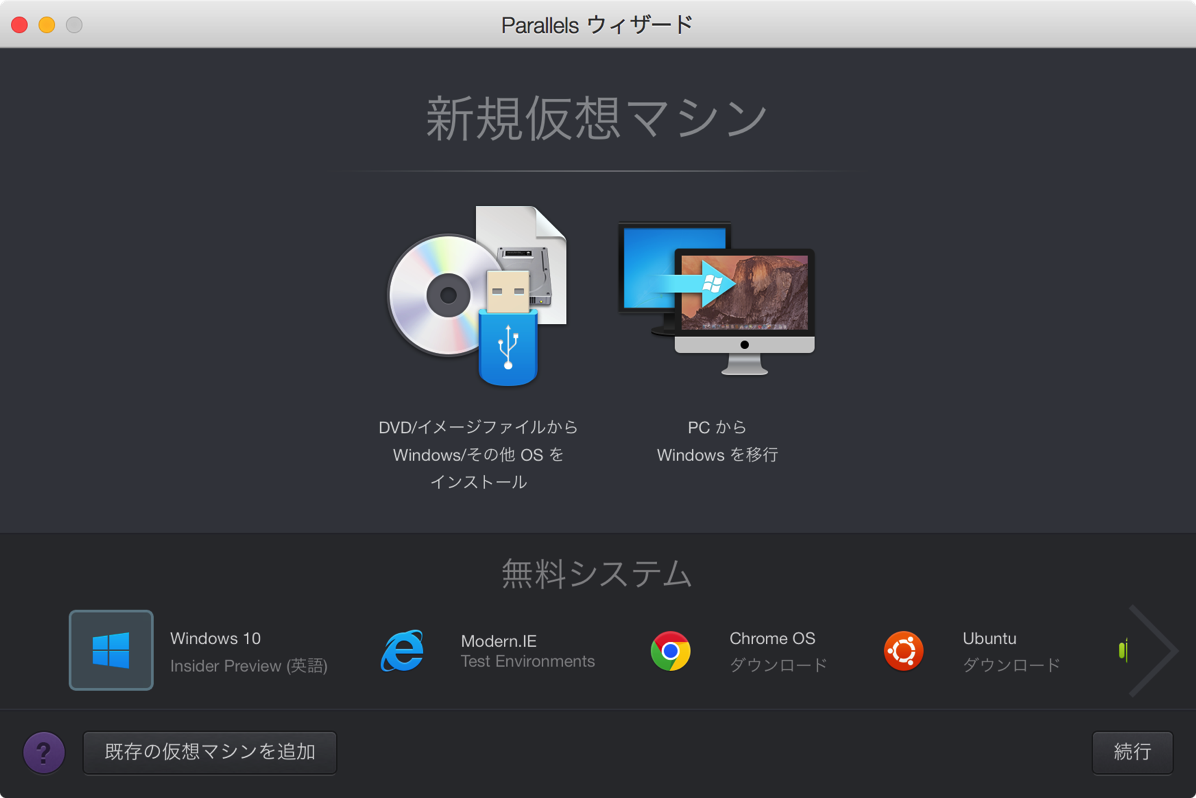1196x798 pixels.
Task: Click the 'PC から Windows を移行' label
Action: pos(717,441)
